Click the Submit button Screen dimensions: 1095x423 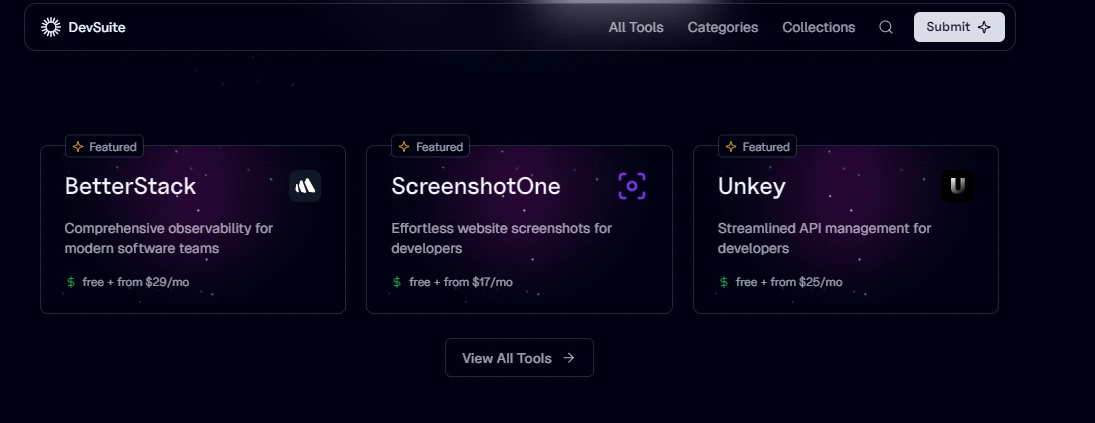point(960,27)
